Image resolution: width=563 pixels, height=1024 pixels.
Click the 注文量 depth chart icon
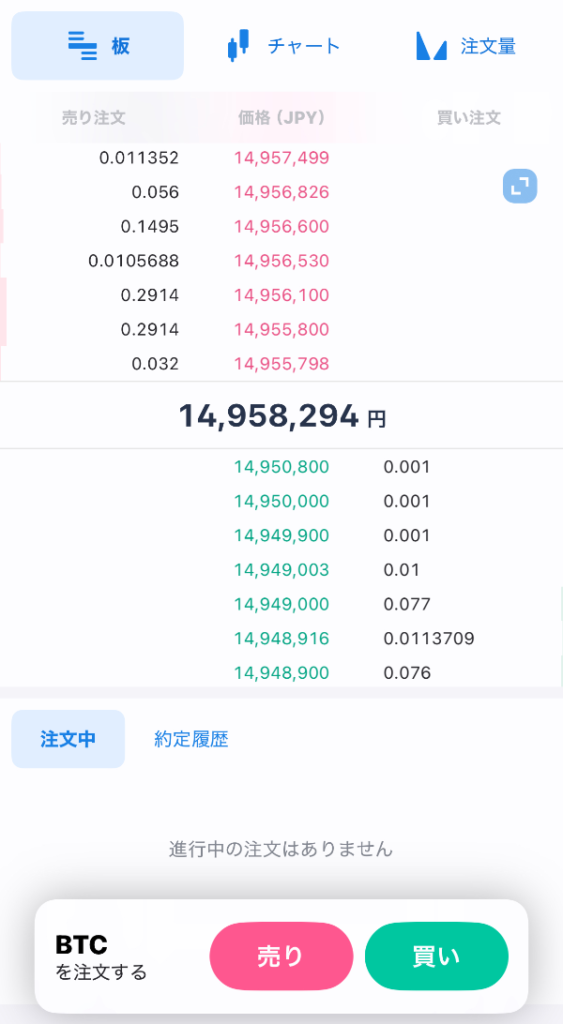coord(431,46)
